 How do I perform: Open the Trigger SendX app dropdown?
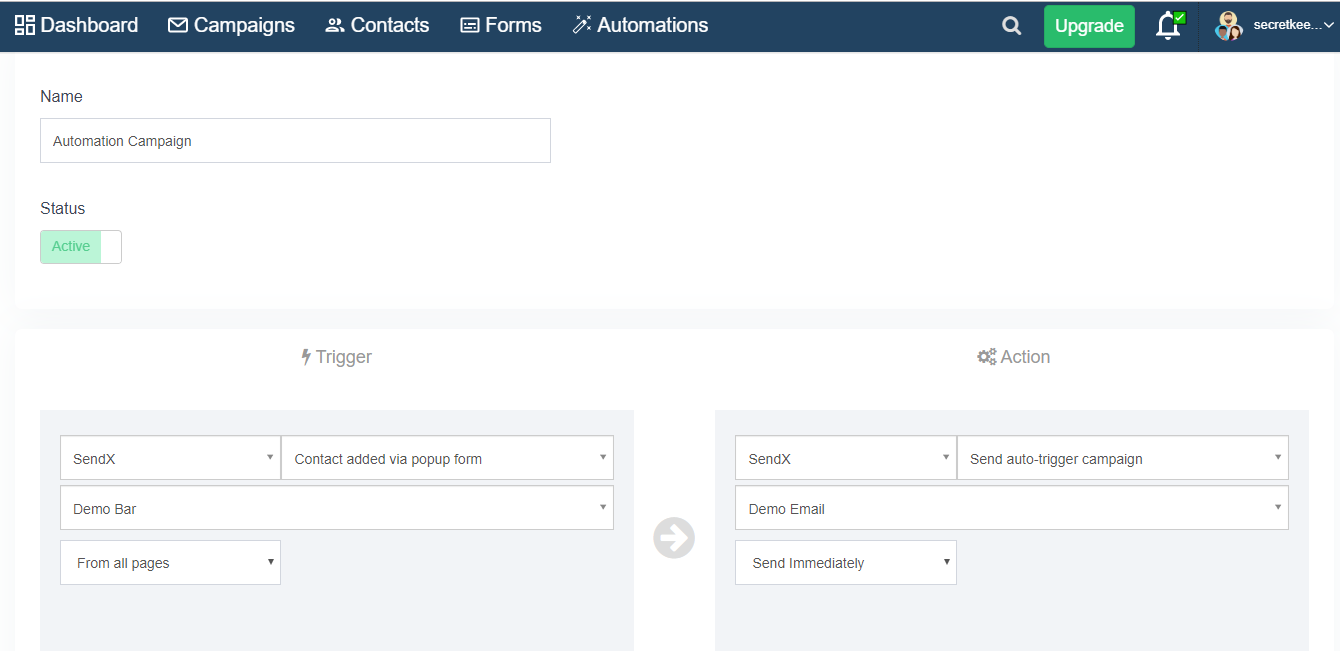point(170,458)
